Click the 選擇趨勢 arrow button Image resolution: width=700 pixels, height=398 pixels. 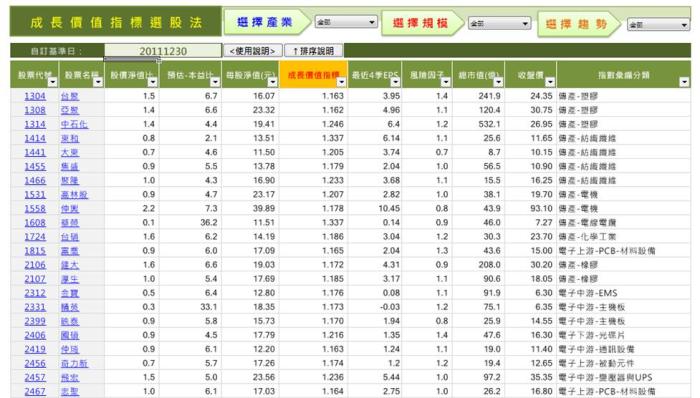click(579, 24)
